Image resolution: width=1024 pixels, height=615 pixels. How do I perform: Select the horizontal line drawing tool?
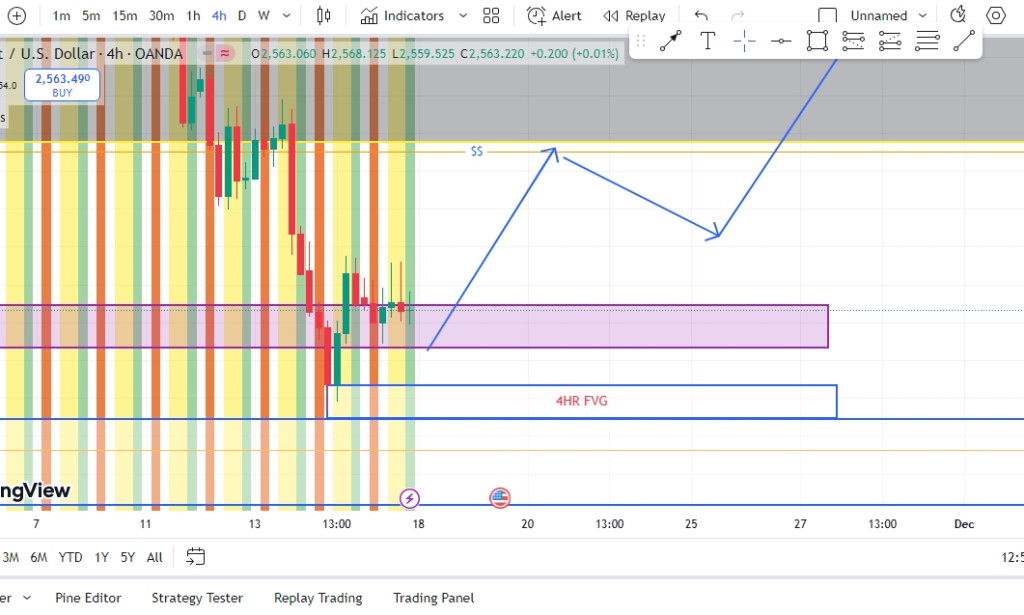coord(781,41)
